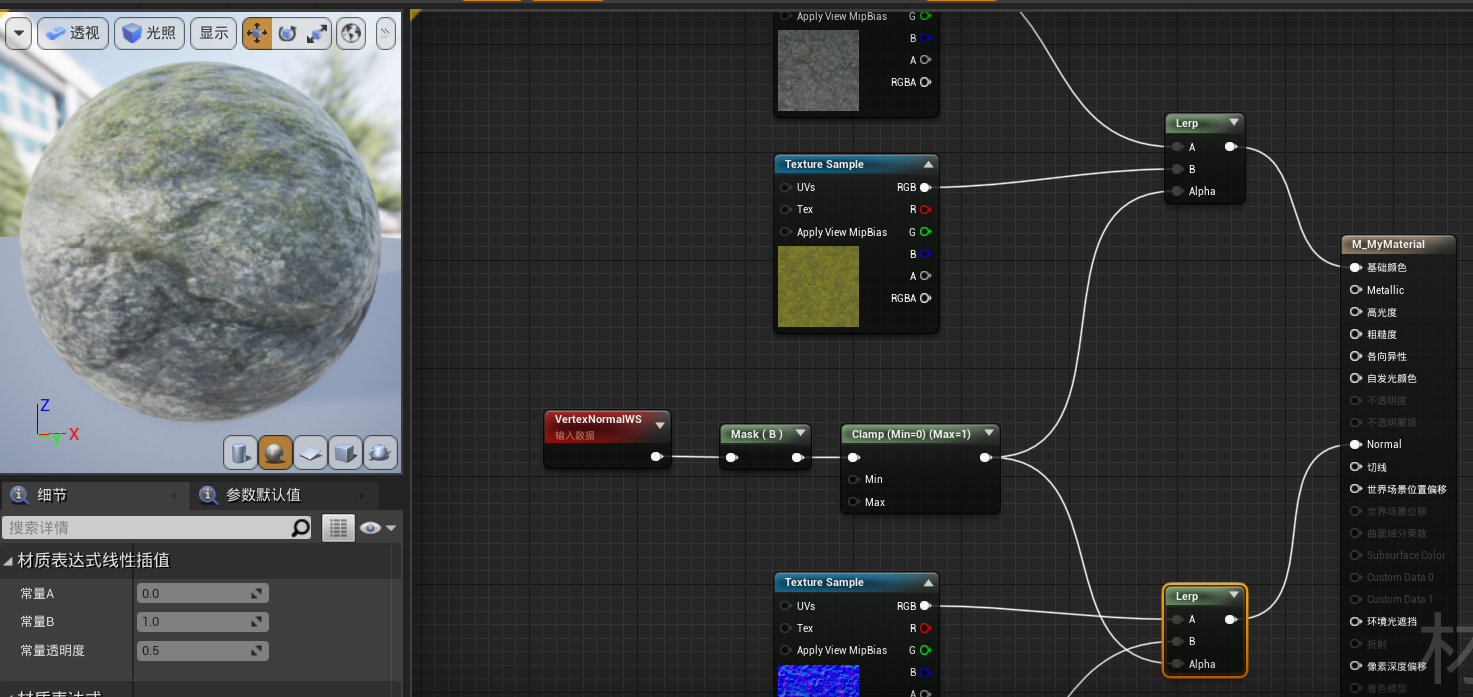The width and height of the screenshot is (1473, 697).
Task: Open the Clamp node dropdown arrow
Action: [988, 434]
